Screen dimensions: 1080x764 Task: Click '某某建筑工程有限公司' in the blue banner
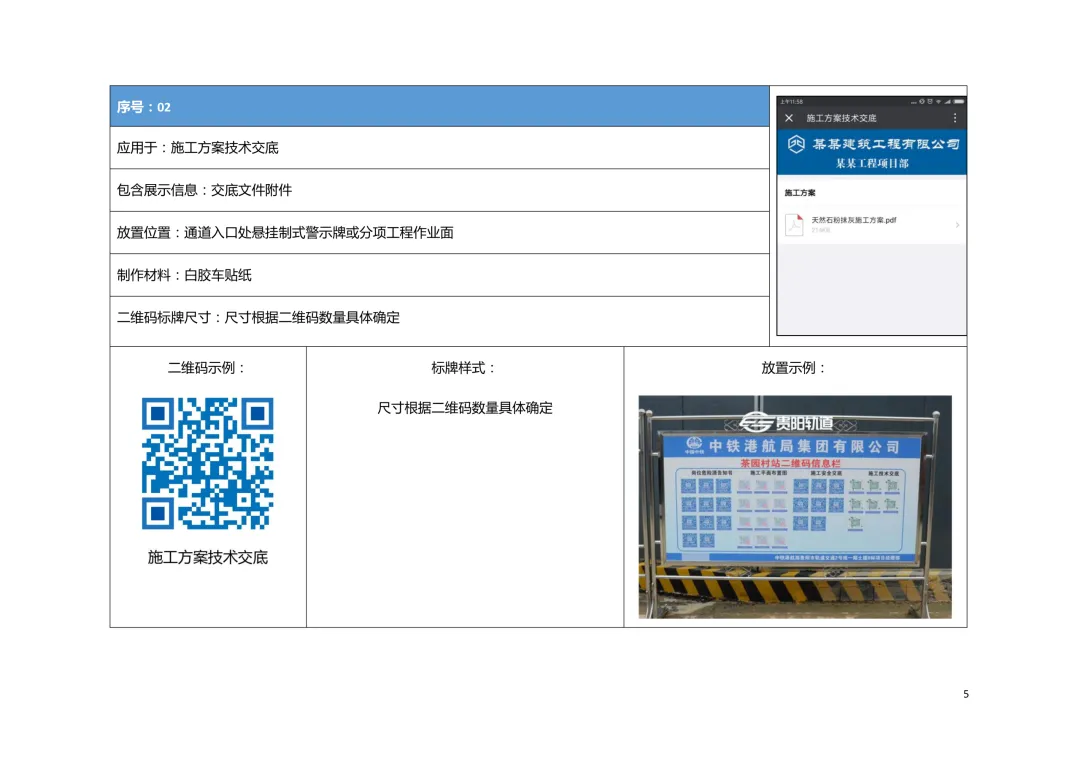(x=886, y=144)
